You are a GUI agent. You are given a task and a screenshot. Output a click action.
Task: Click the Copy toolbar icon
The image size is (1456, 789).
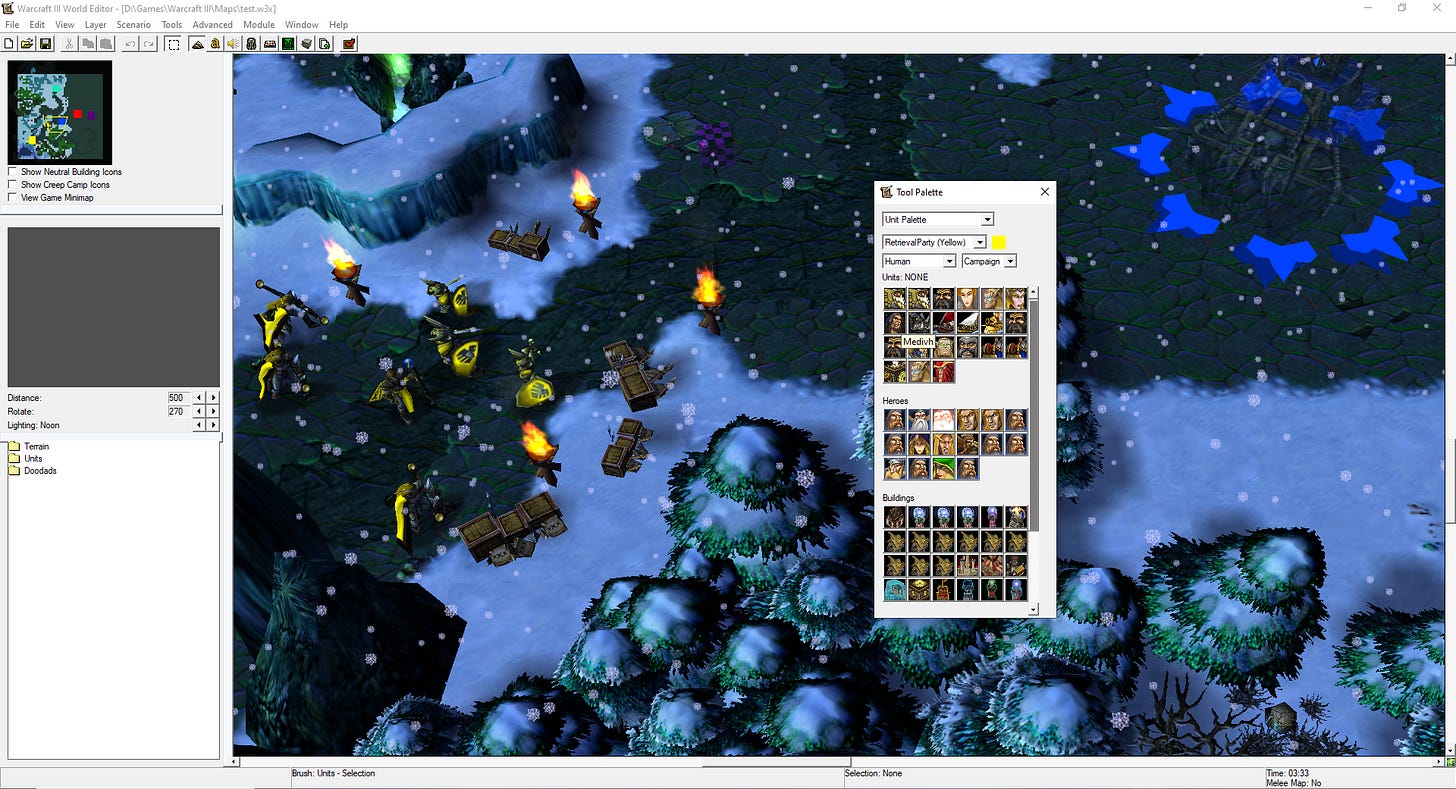click(x=88, y=44)
